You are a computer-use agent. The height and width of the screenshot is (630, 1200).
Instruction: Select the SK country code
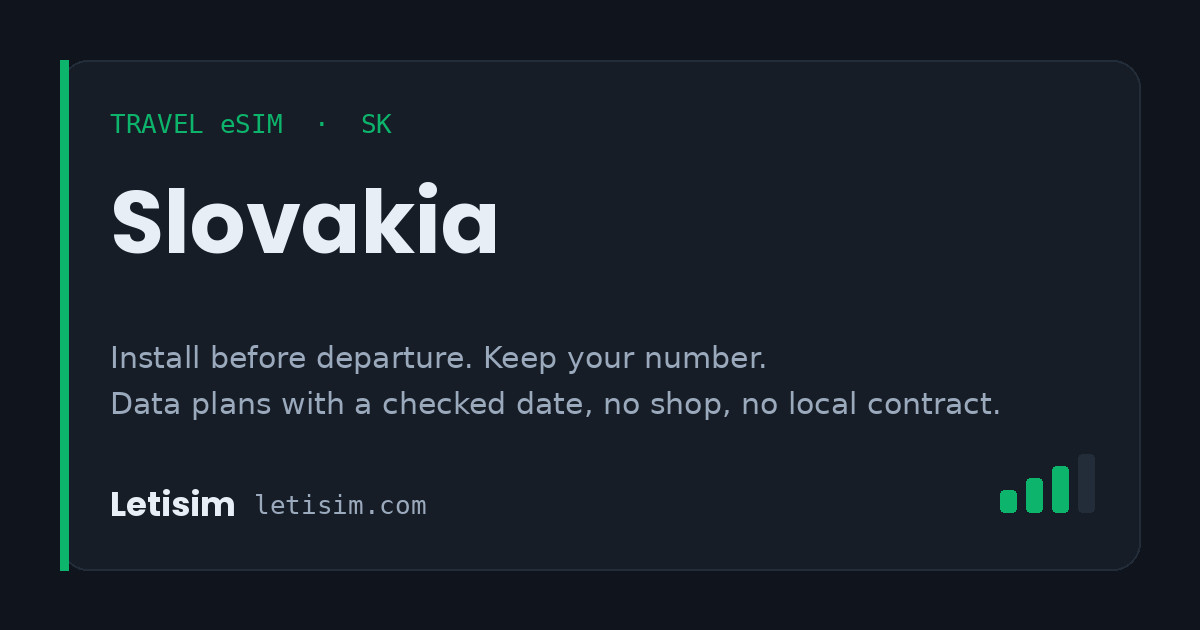tap(376, 125)
